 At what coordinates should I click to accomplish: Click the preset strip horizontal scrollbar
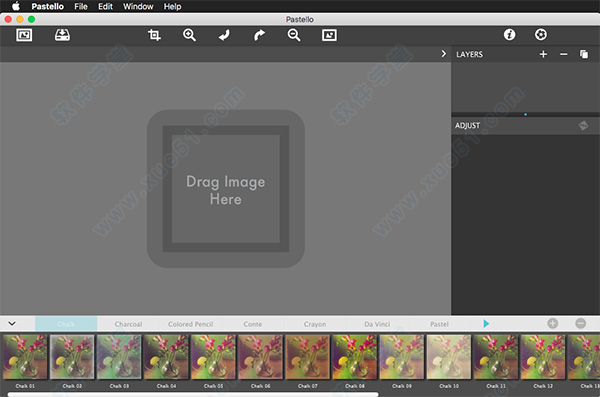coord(193,394)
